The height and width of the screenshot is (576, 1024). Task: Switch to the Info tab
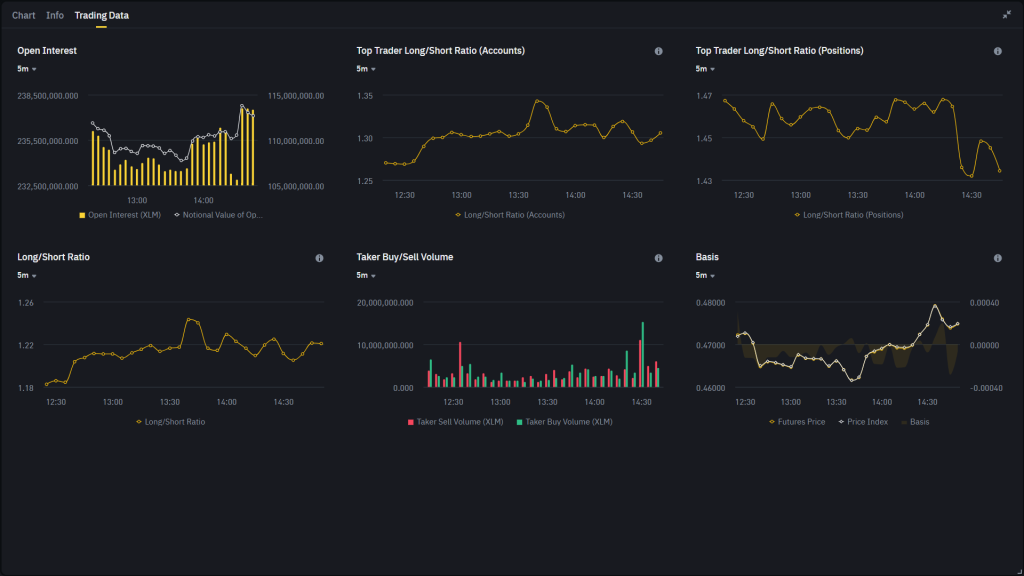coord(54,14)
